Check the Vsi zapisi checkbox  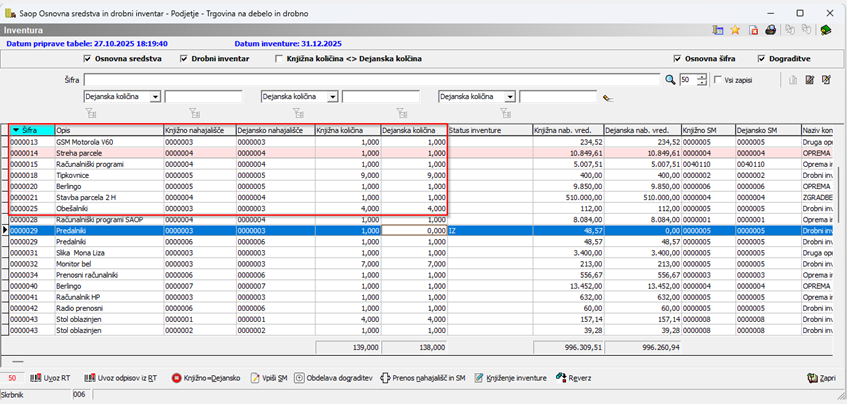(717, 79)
